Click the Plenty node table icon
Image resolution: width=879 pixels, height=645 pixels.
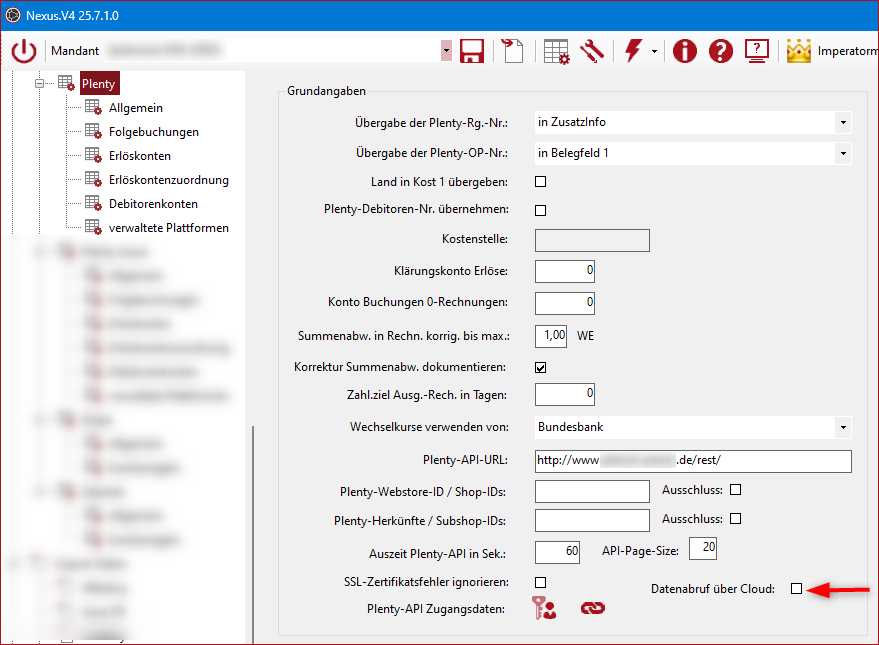pyautogui.click(x=66, y=83)
